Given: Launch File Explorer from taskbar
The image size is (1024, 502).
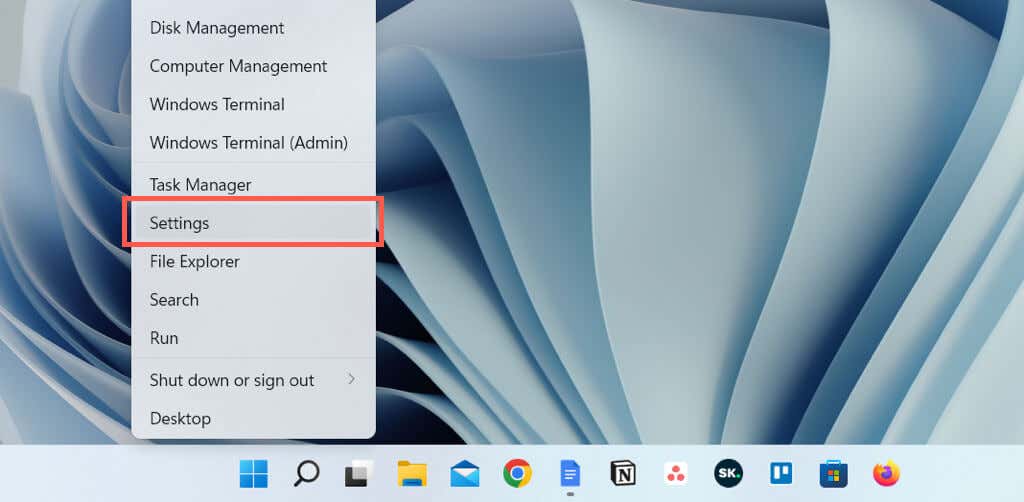Looking at the screenshot, I should coord(412,473).
